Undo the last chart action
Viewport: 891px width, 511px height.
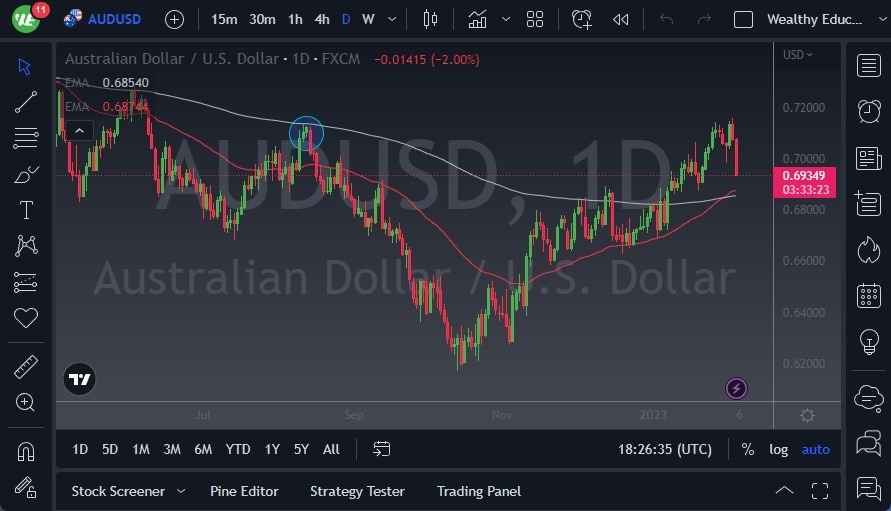pyautogui.click(x=667, y=19)
